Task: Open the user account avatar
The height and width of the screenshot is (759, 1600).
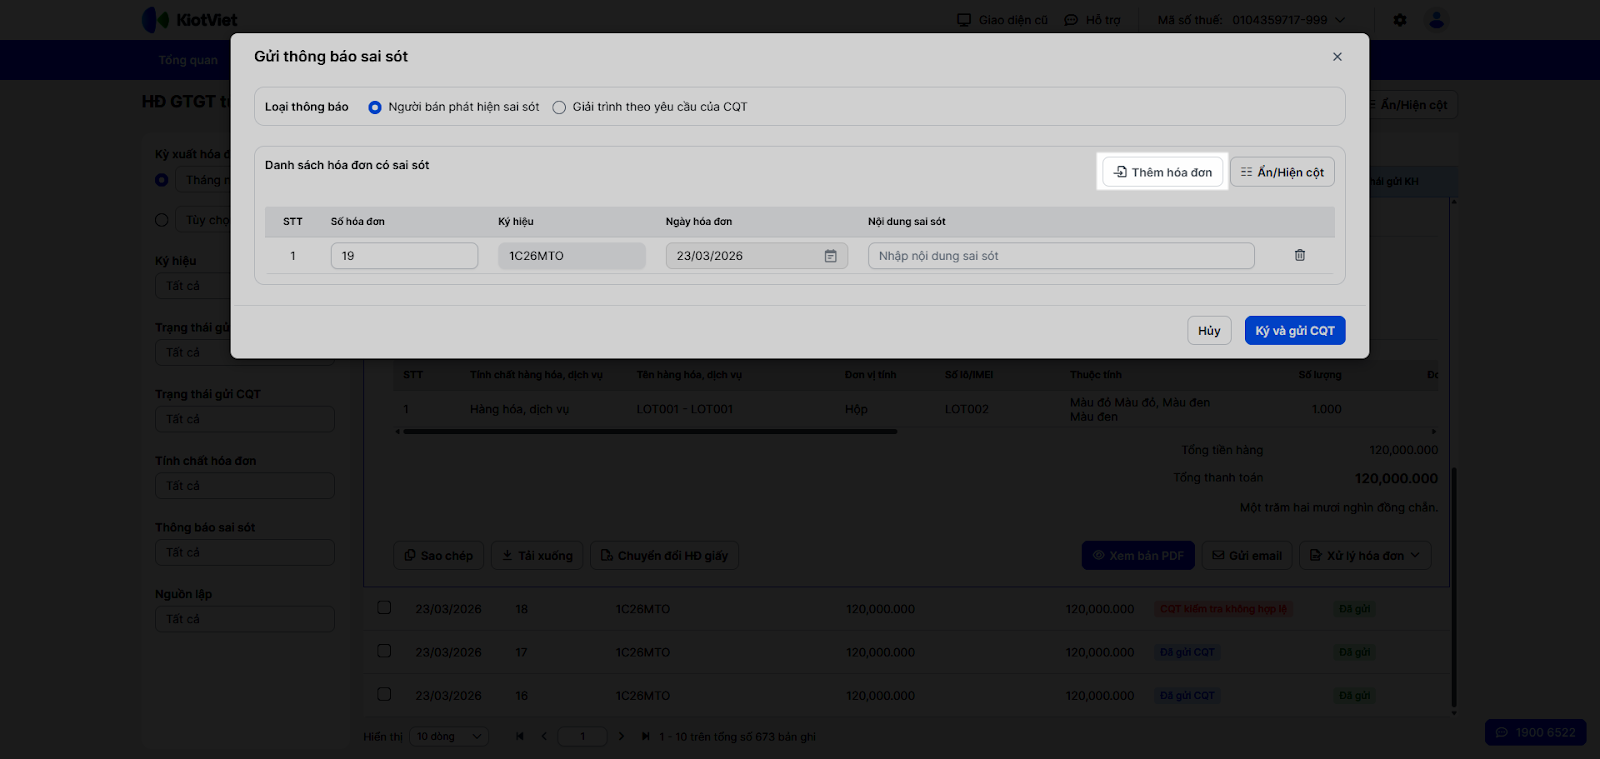Action: 1437,20
